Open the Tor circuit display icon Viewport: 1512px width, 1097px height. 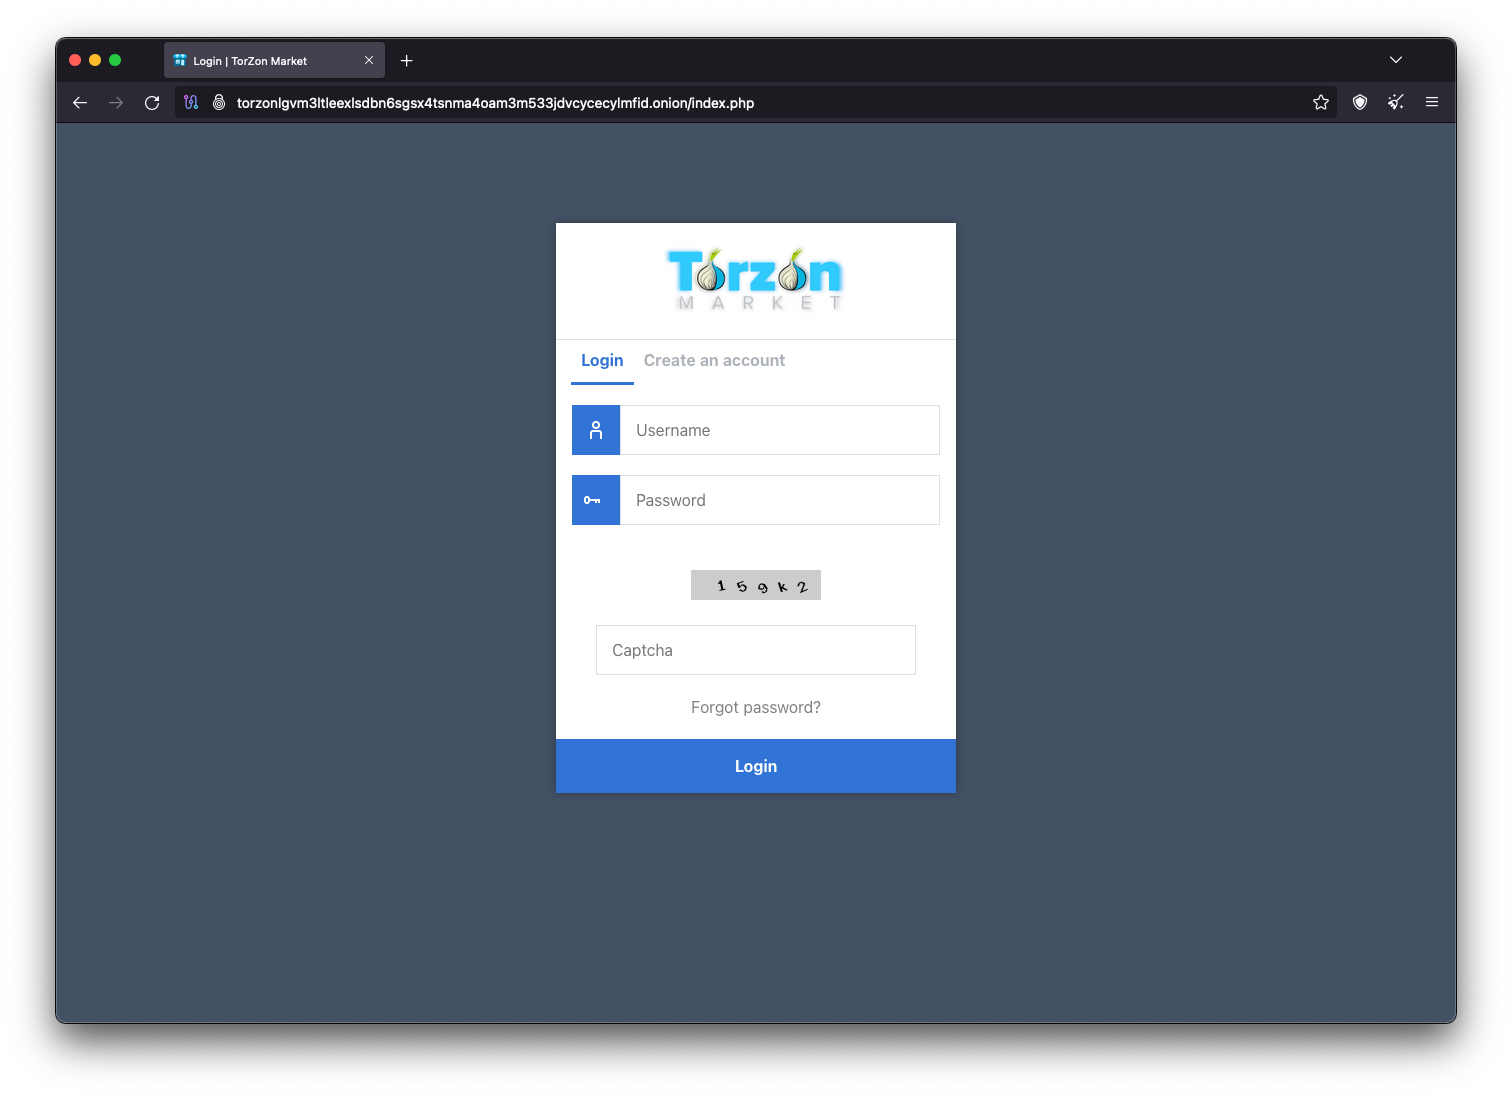pos(191,103)
